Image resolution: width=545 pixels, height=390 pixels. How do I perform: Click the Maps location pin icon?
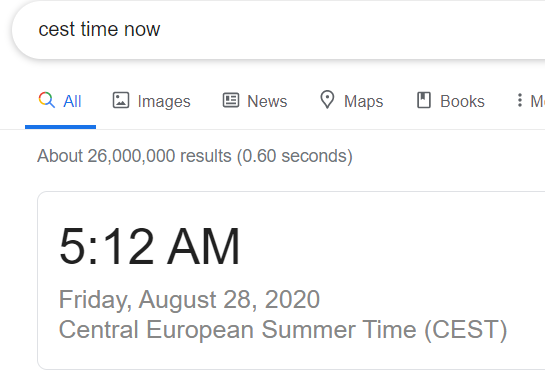(x=327, y=100)
